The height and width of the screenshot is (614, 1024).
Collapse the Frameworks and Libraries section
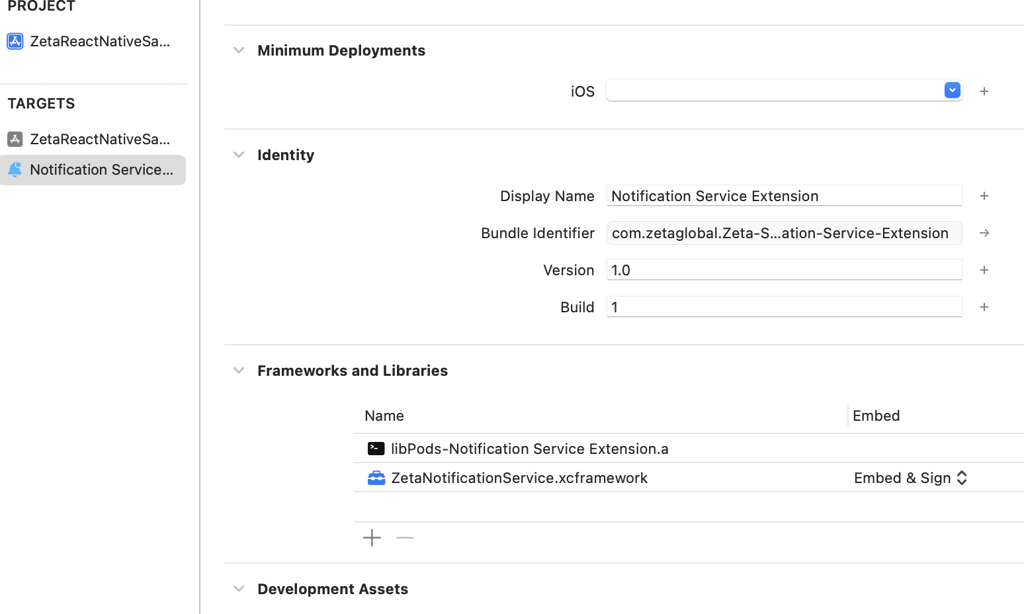click(x=238, y=370)
